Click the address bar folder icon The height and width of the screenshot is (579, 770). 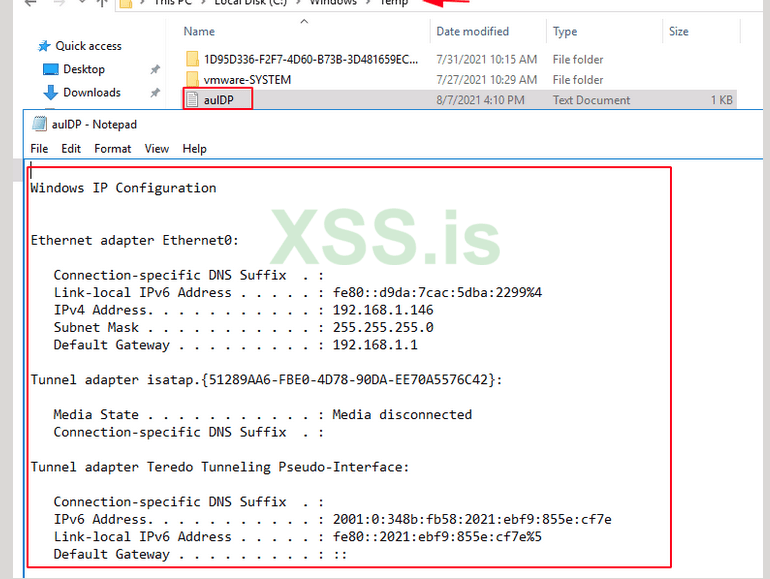pos(126,3)
